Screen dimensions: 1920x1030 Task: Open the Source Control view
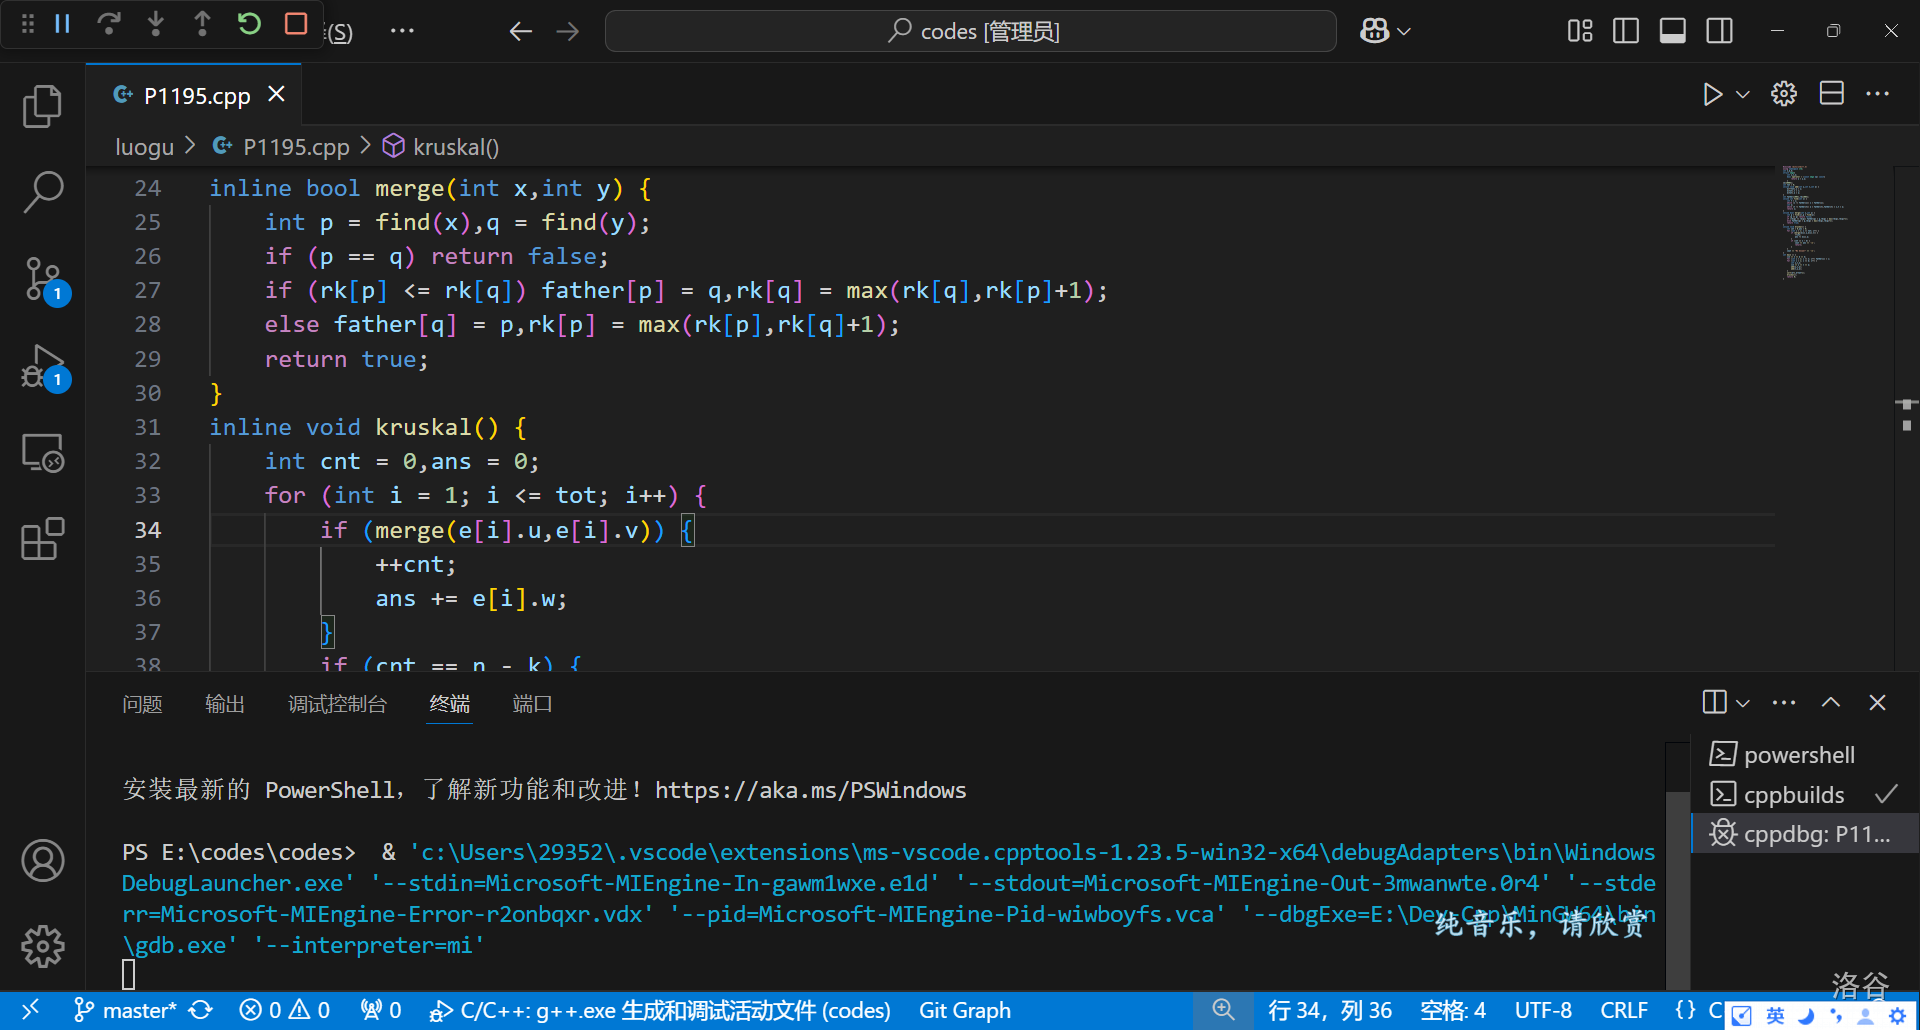43,280
